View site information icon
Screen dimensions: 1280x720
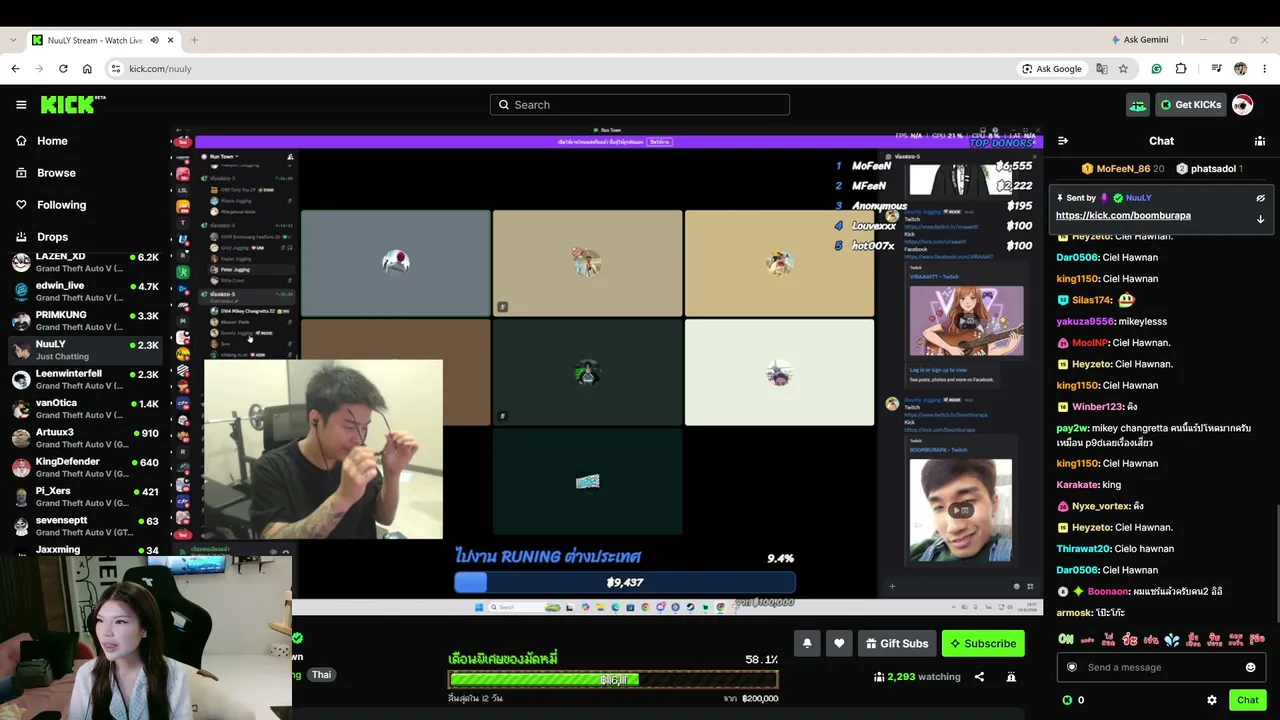point(116,69)
